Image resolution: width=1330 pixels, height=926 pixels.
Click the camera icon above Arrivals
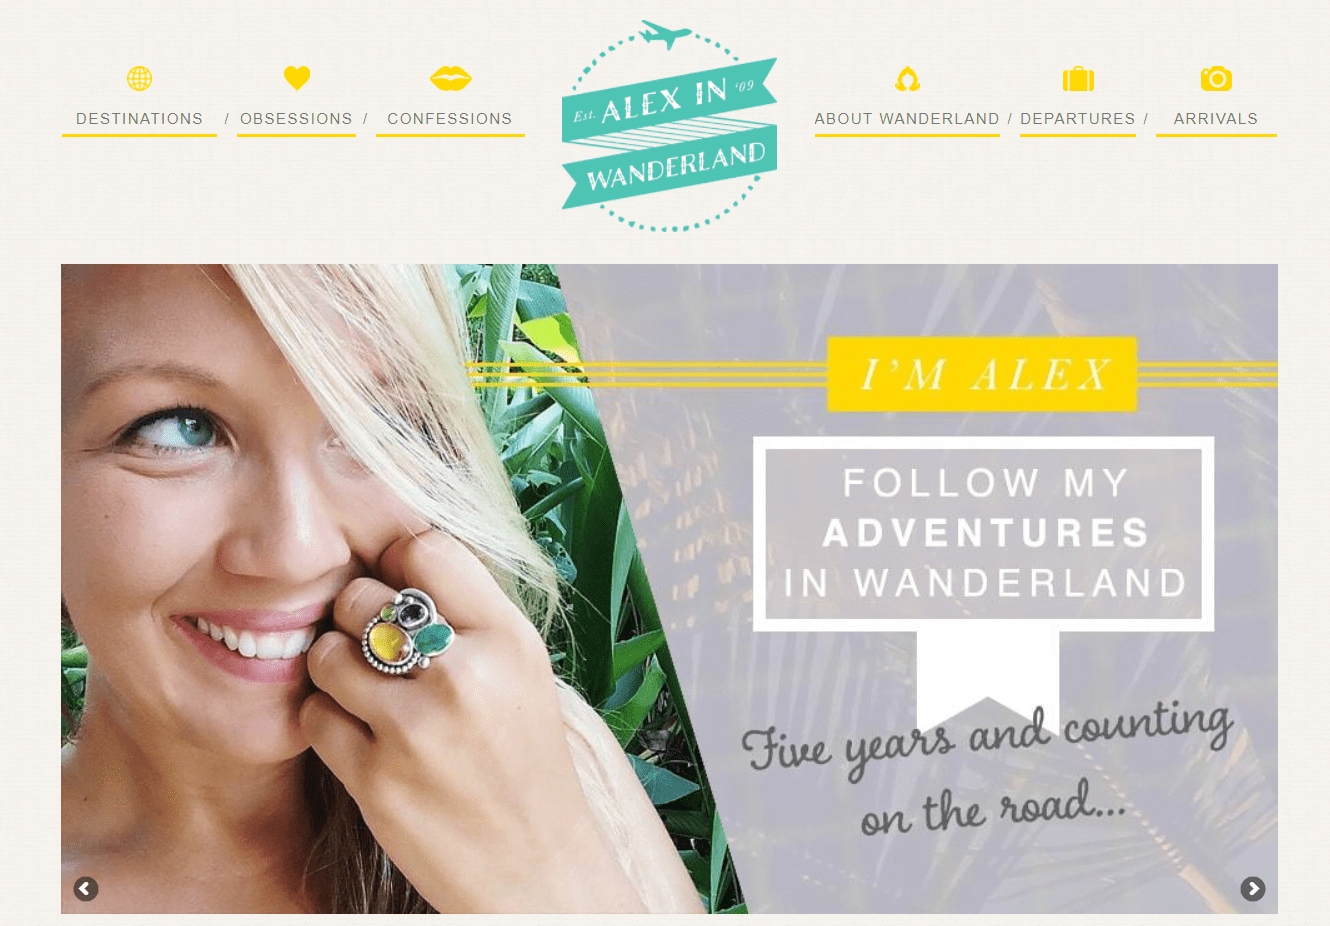click(x=1216, y=78)
